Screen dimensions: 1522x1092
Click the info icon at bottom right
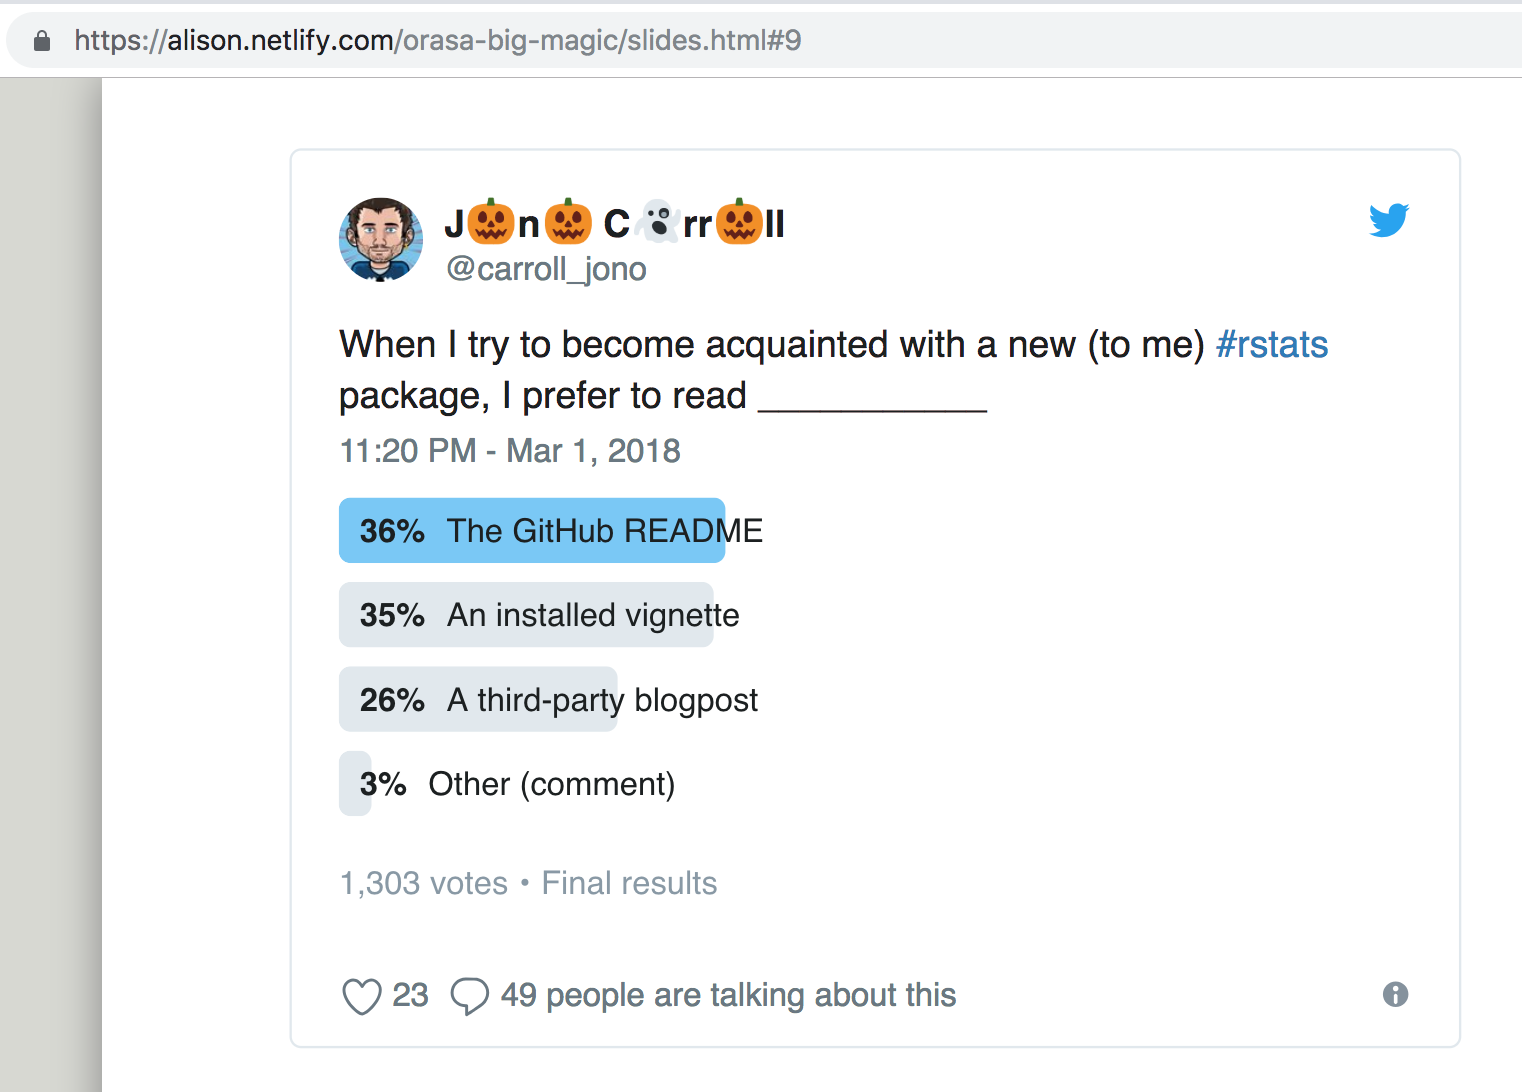coord(1395,994)
